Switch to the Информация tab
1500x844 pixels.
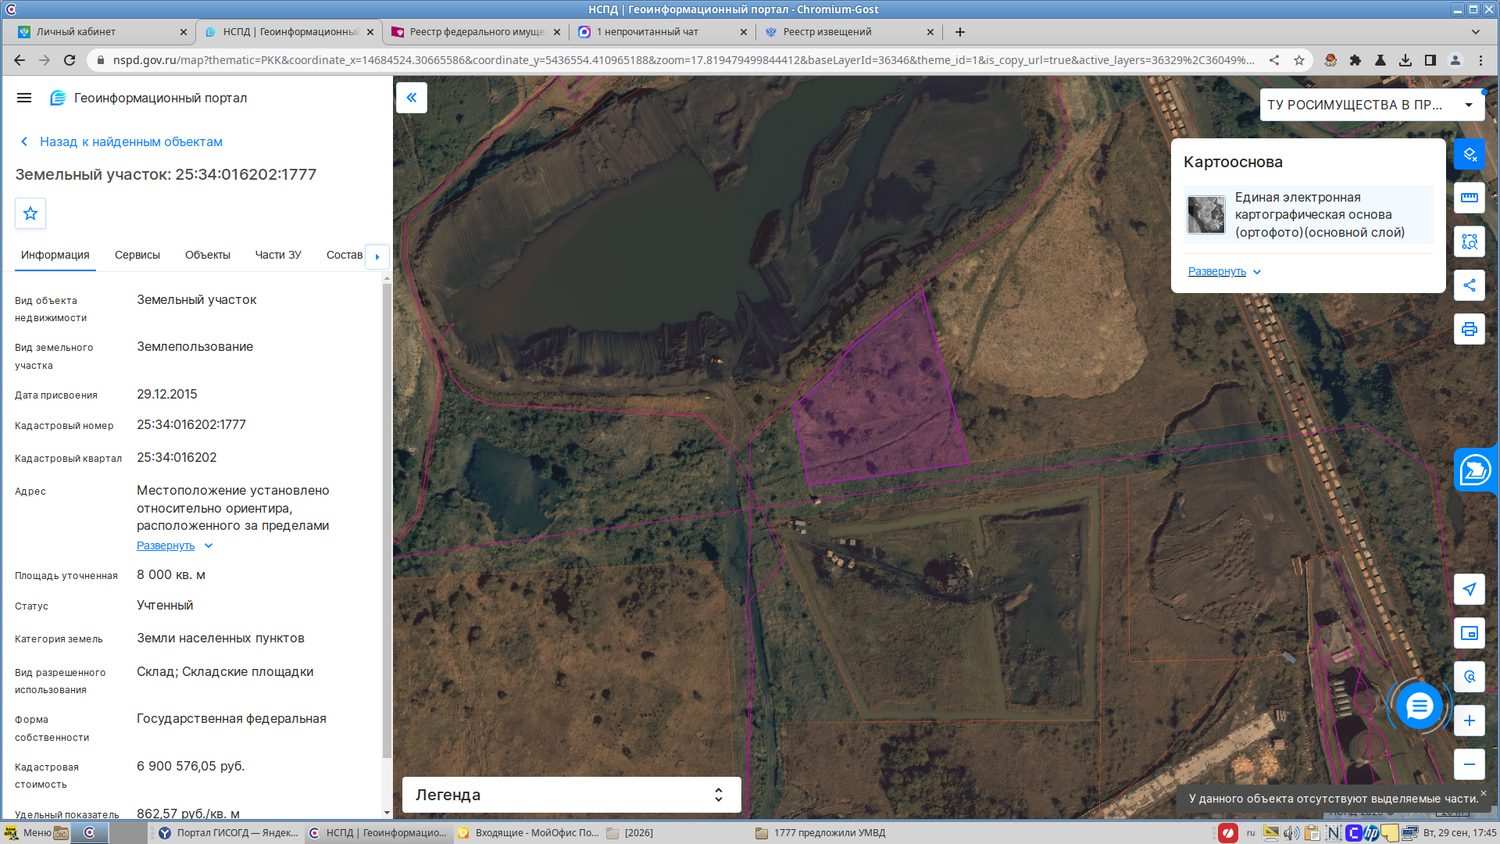(55, 255)
